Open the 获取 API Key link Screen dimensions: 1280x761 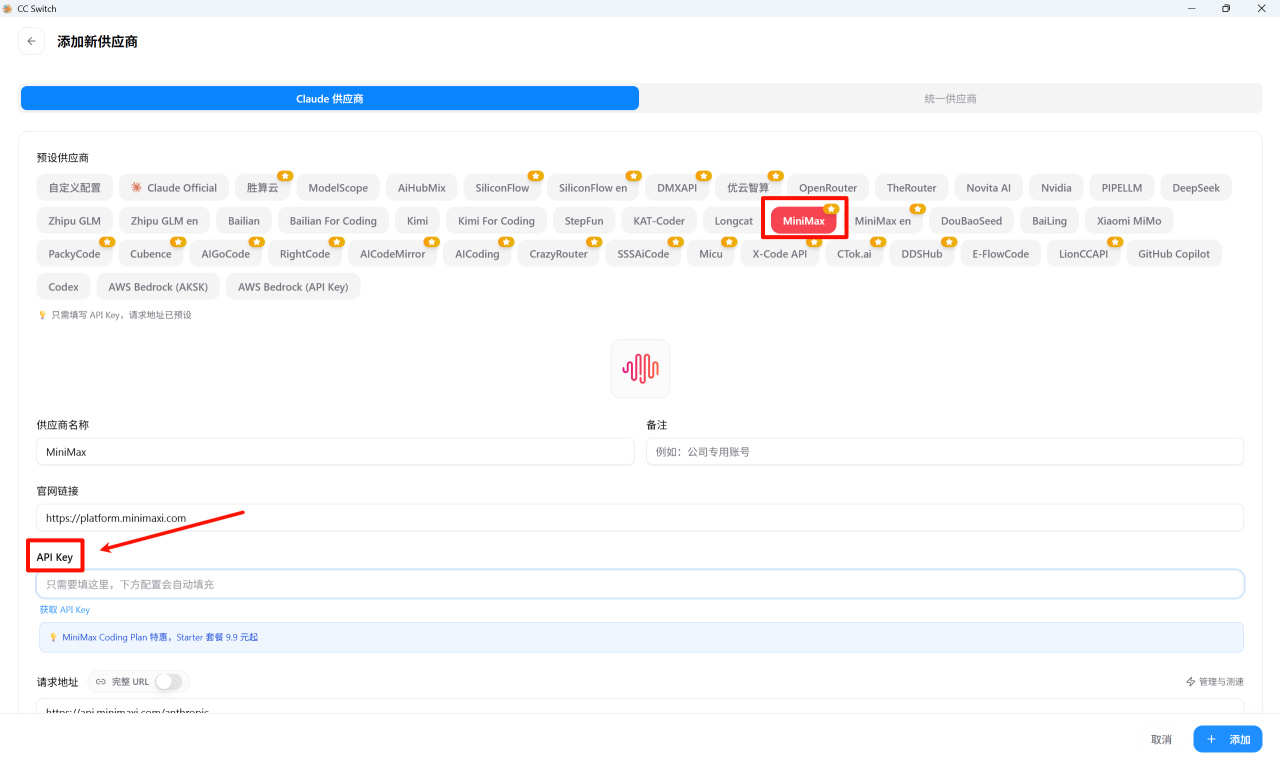pyautogui.click(x=65, y=610)
